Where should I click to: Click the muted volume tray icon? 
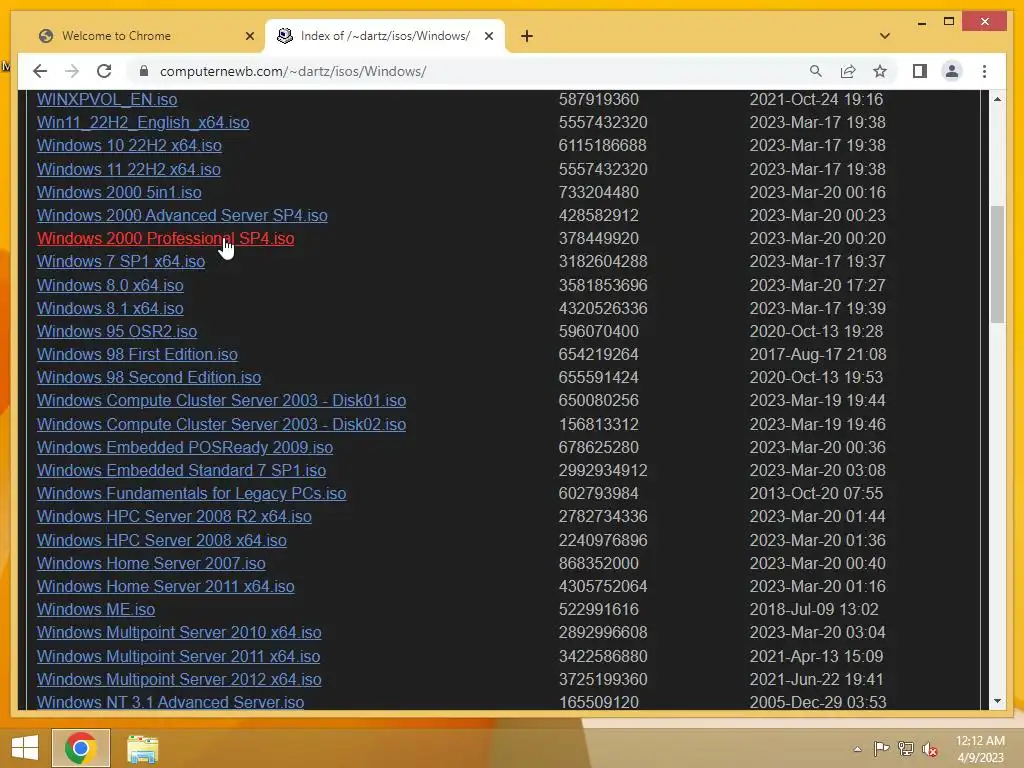930,749
